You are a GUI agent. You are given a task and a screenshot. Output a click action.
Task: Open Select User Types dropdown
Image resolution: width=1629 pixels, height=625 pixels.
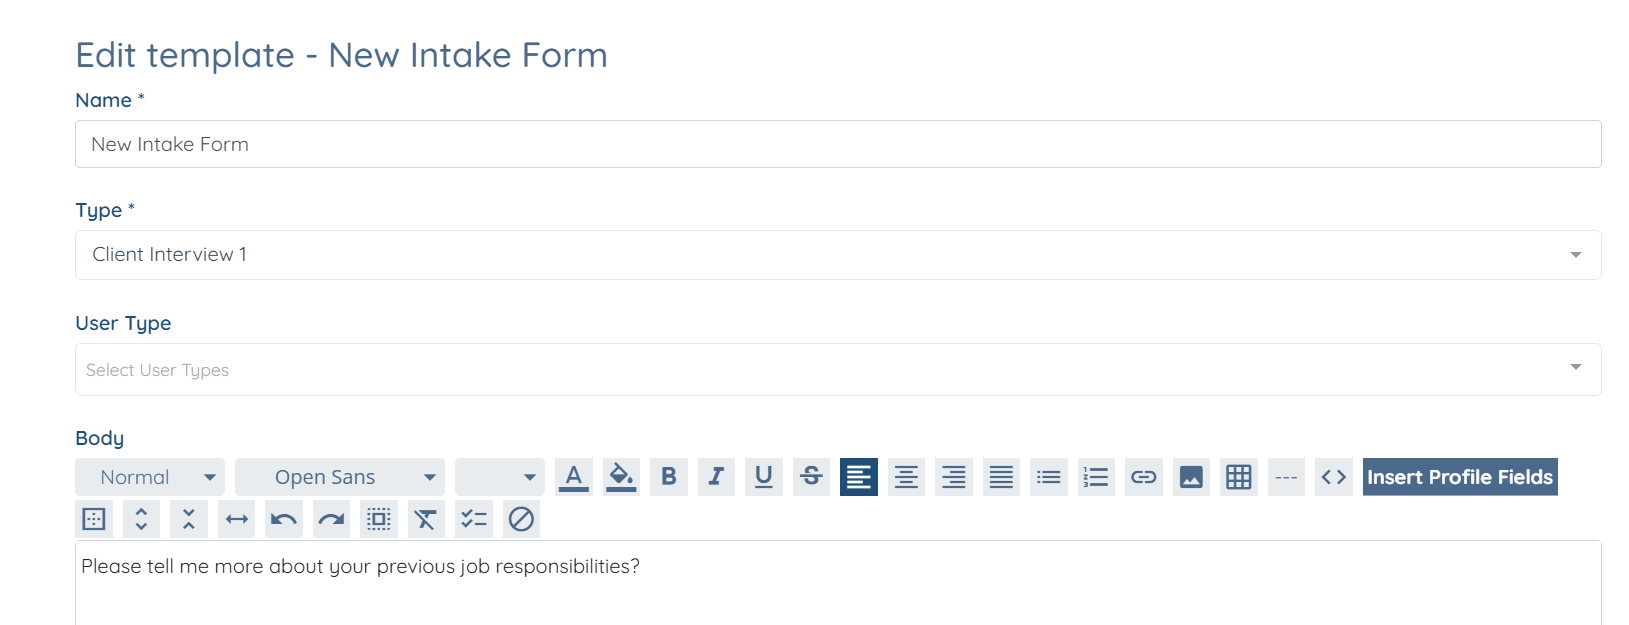click(838, 370)
